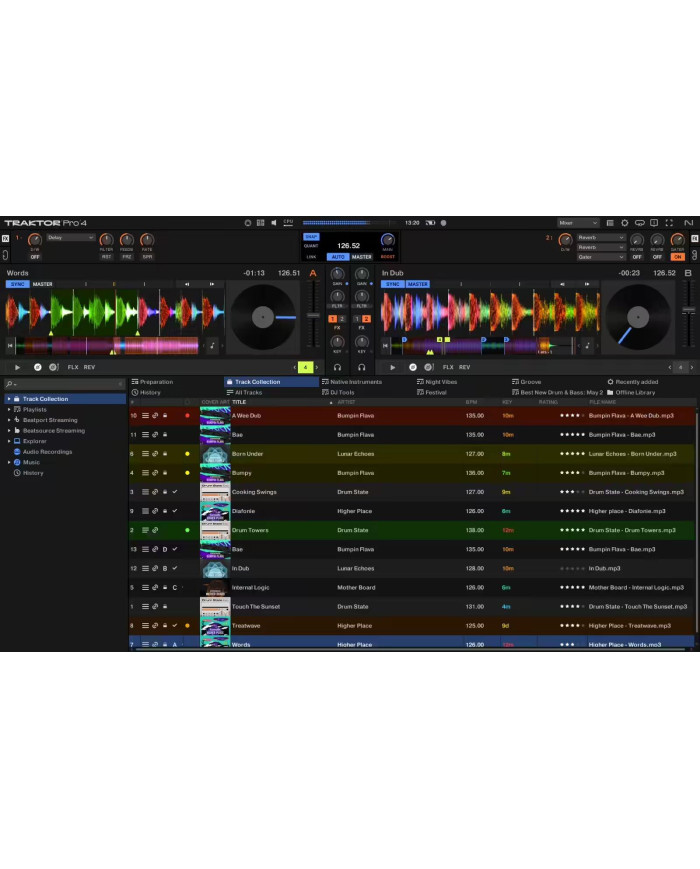
Task: Toggle FLX mode on deck A
Action: click(73, 367)
